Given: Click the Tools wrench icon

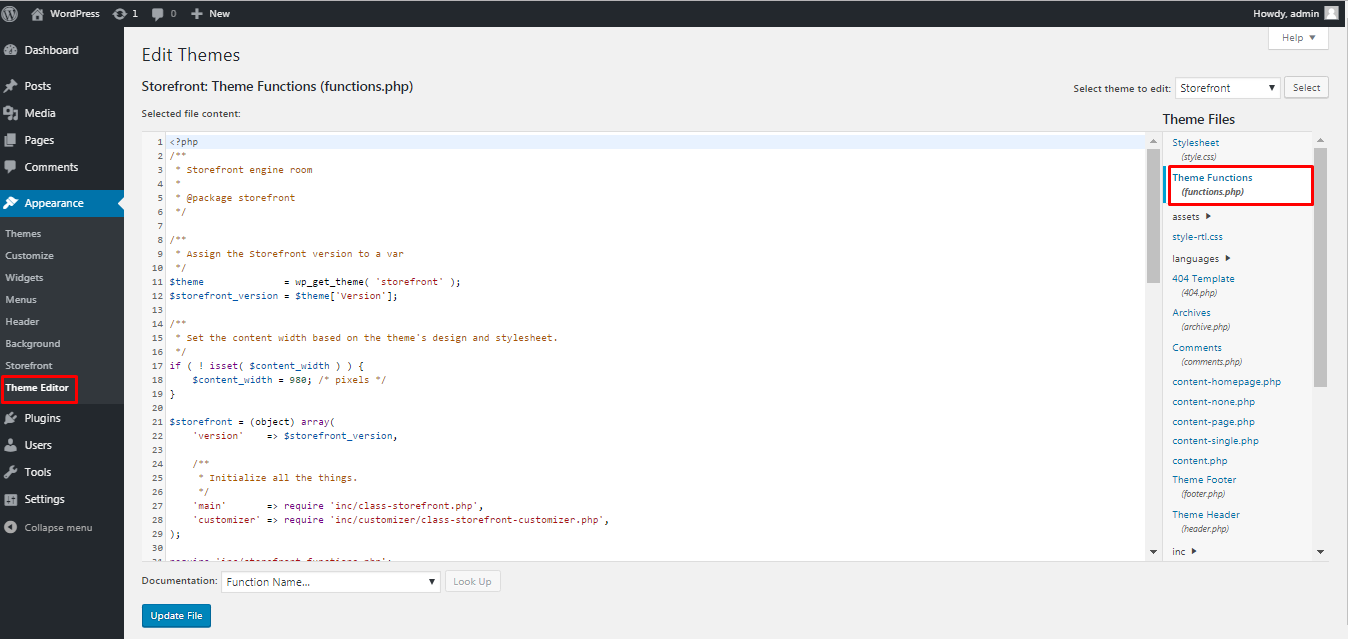Looking at the screenshot, I should [x=11, y=472].
